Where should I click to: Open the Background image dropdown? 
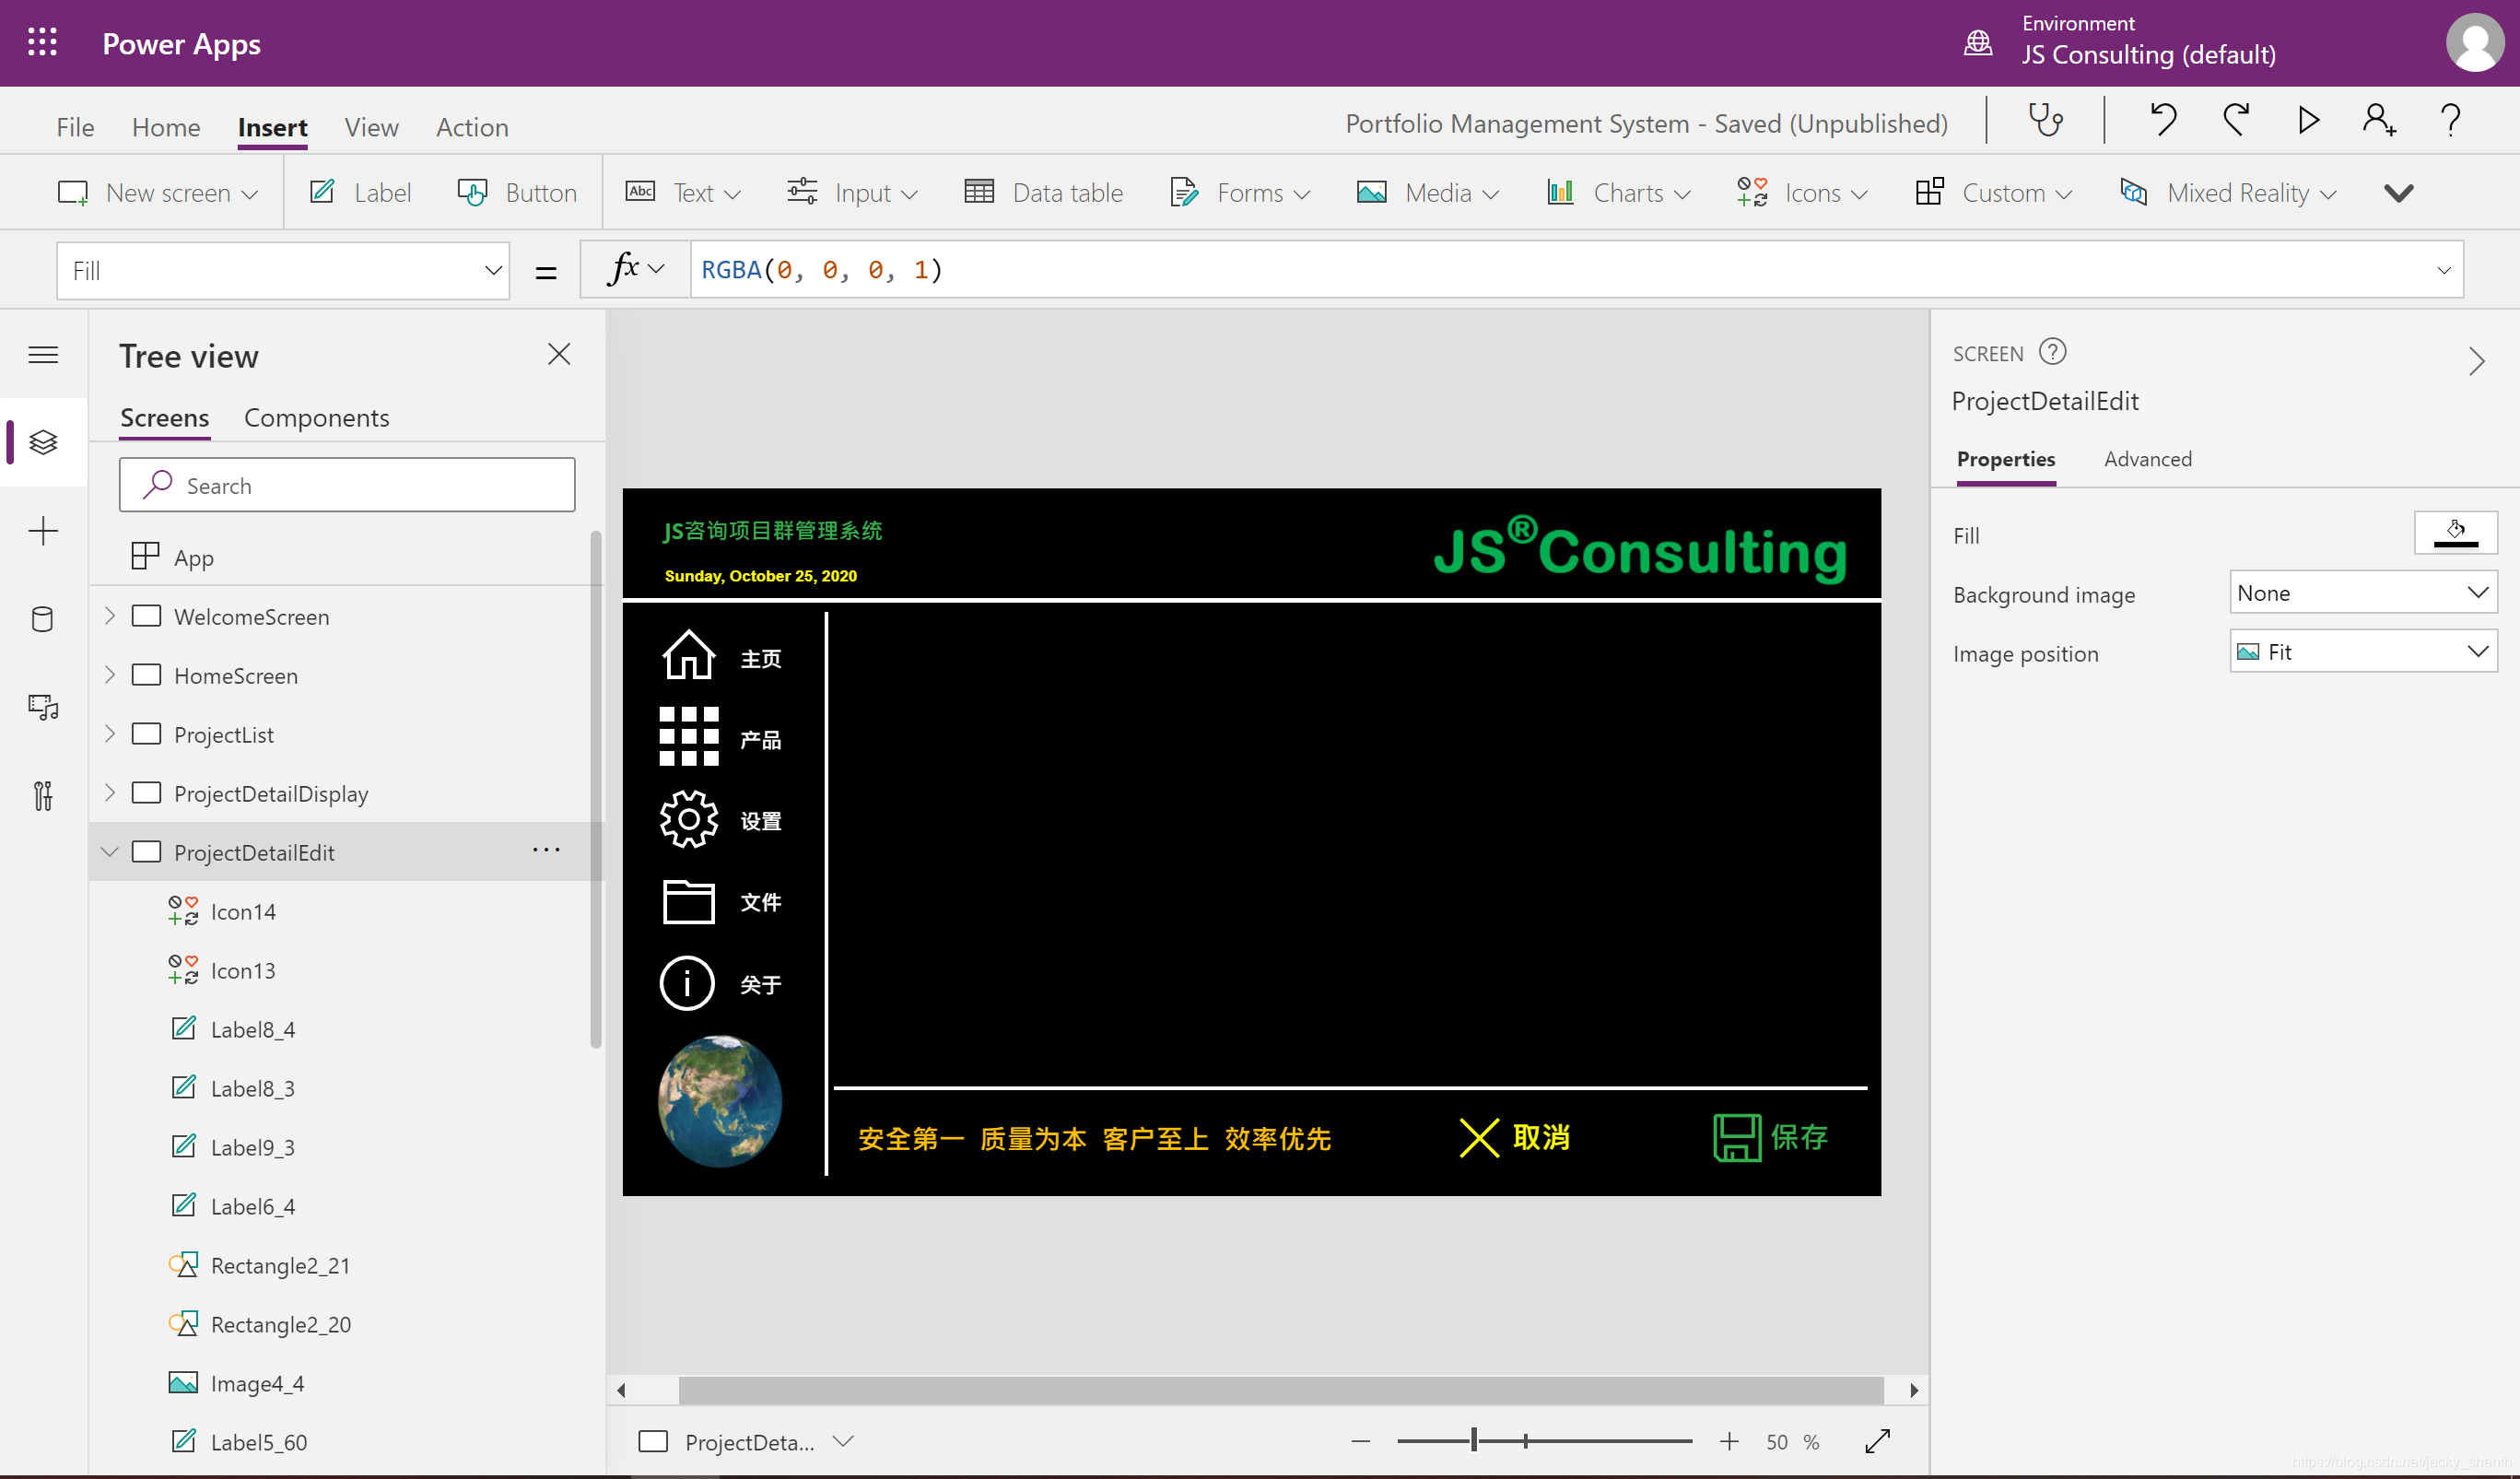point(2363,593)
